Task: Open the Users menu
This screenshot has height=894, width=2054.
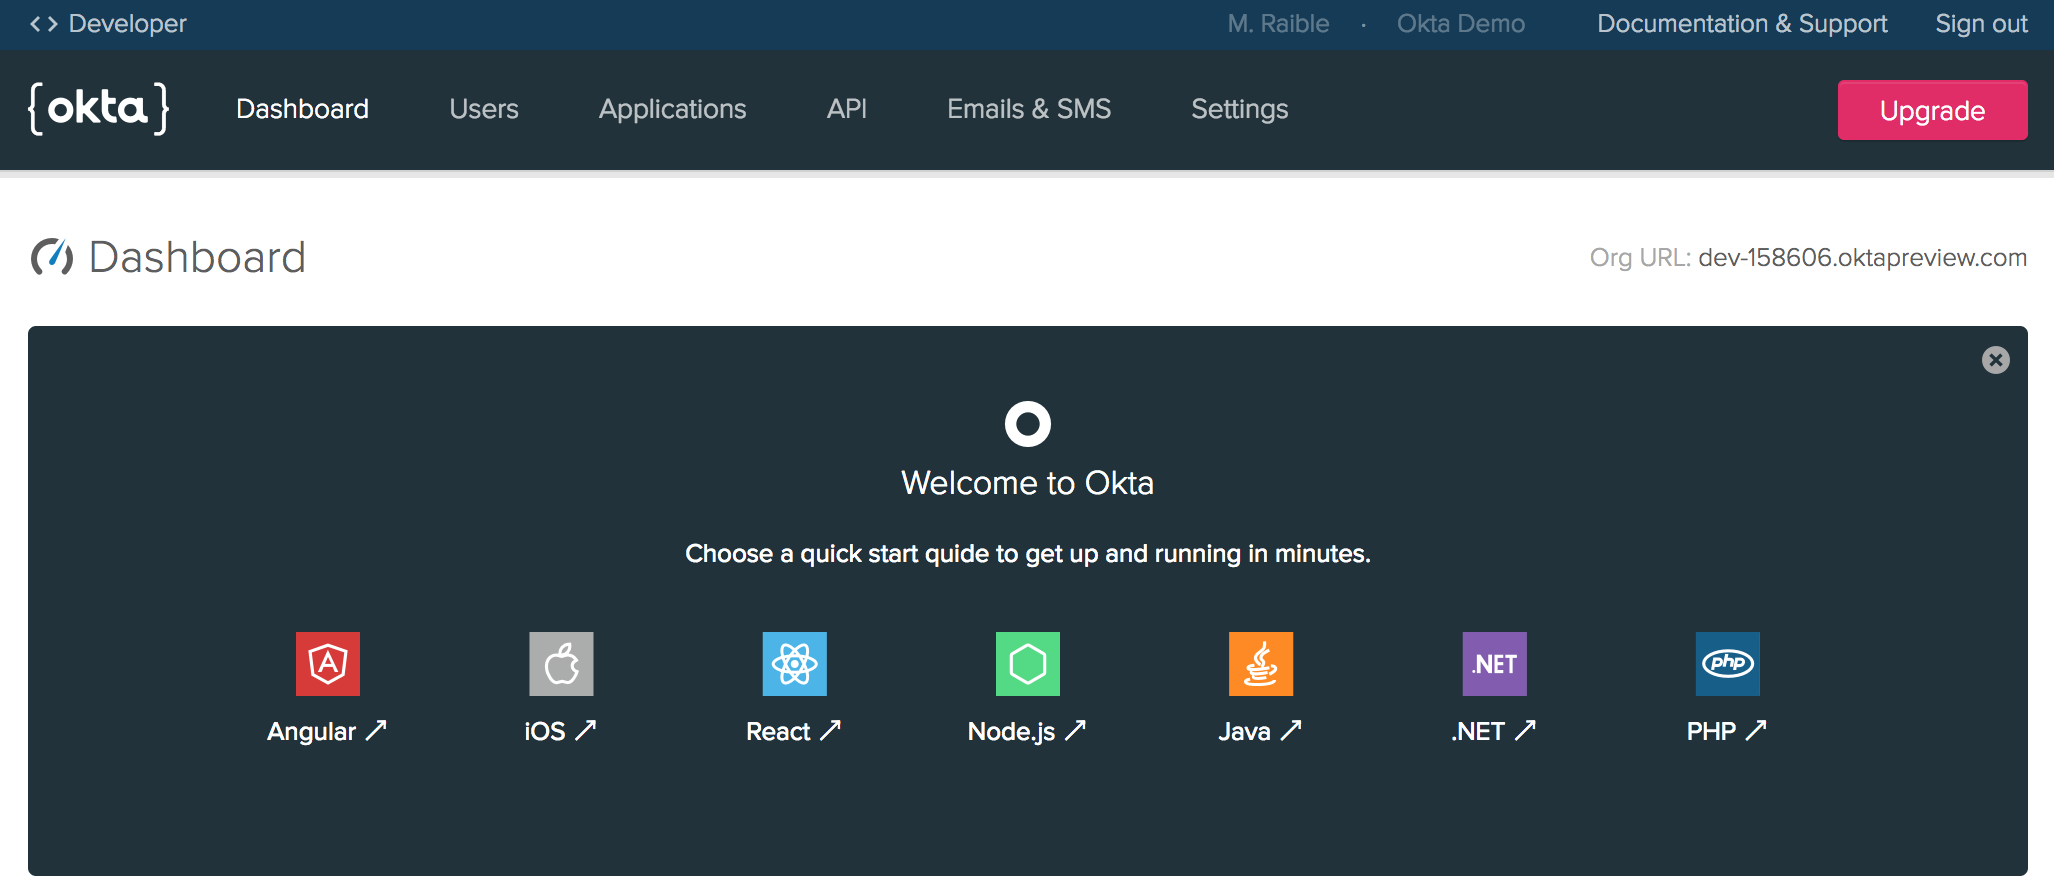Action: (484, 109)
